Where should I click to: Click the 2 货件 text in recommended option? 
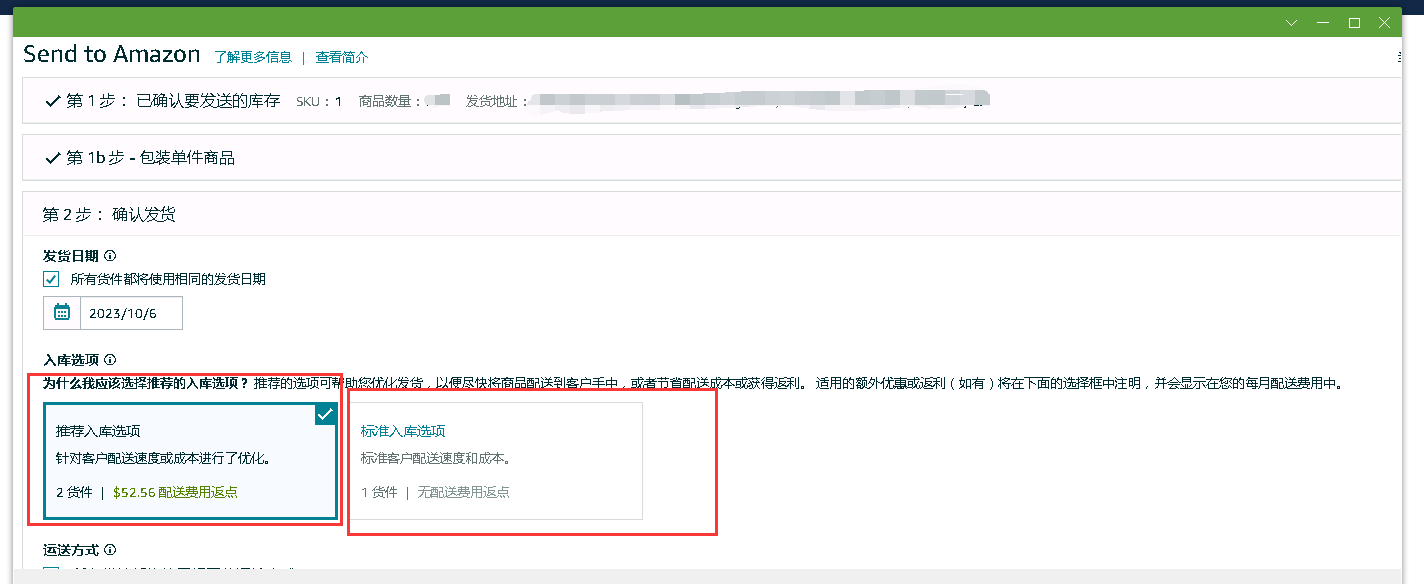coord(74,492)
